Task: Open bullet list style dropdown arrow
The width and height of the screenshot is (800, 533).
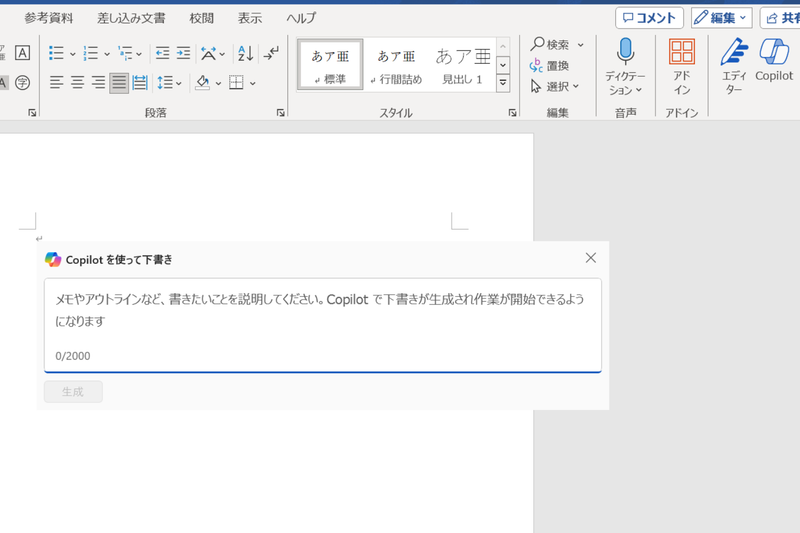Action: pos(72,54)
